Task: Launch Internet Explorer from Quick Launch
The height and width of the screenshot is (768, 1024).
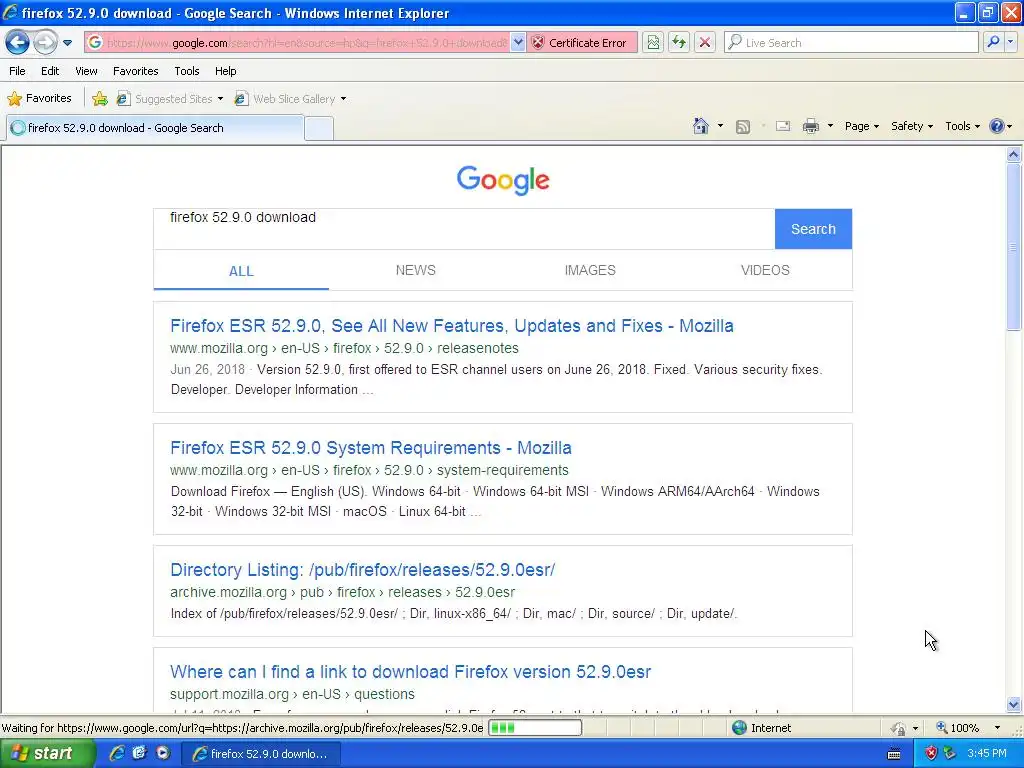Action: tap(117, 754)
